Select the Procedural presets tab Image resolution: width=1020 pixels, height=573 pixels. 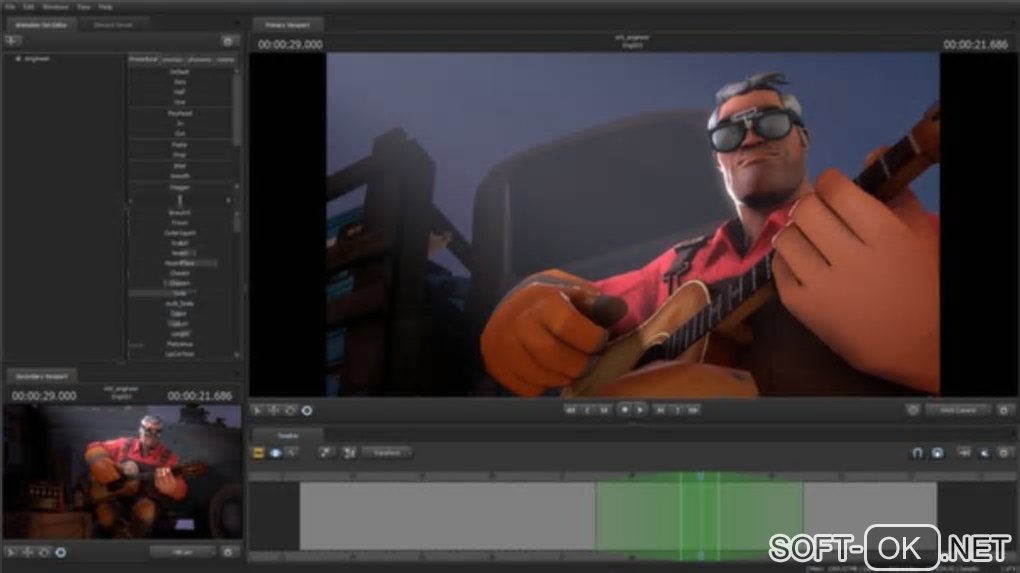tap(144, 59)
